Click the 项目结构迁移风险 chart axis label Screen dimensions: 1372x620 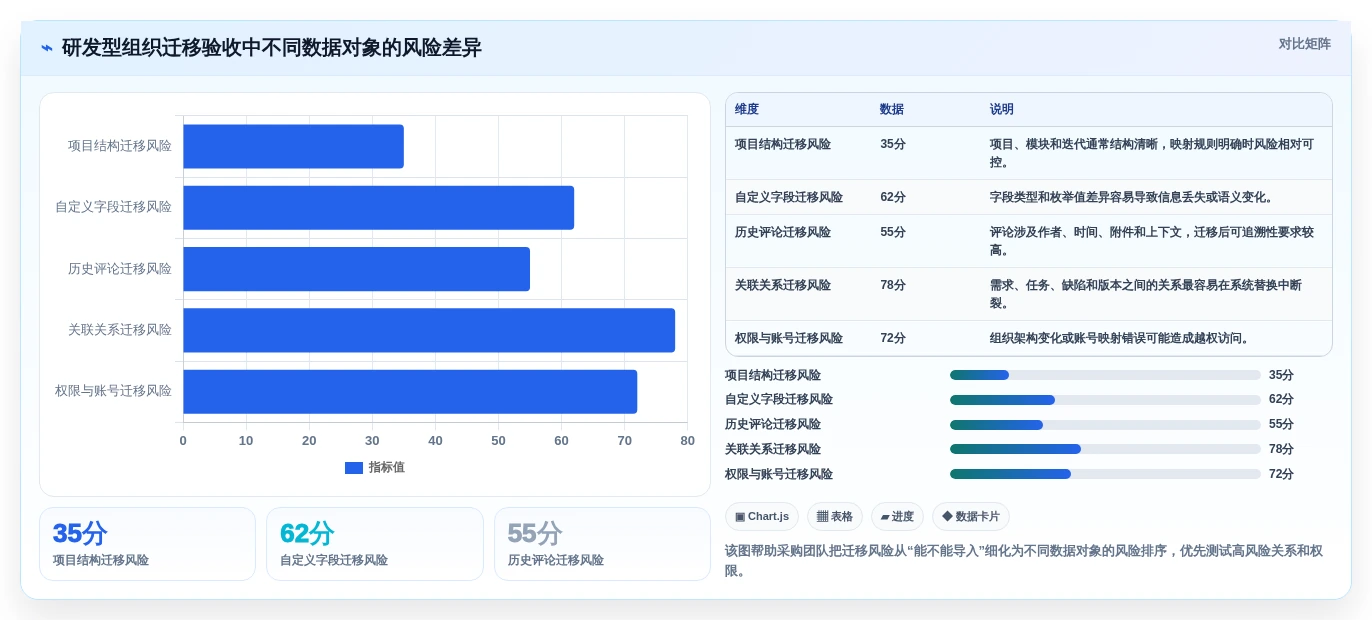tap(120, 146)
